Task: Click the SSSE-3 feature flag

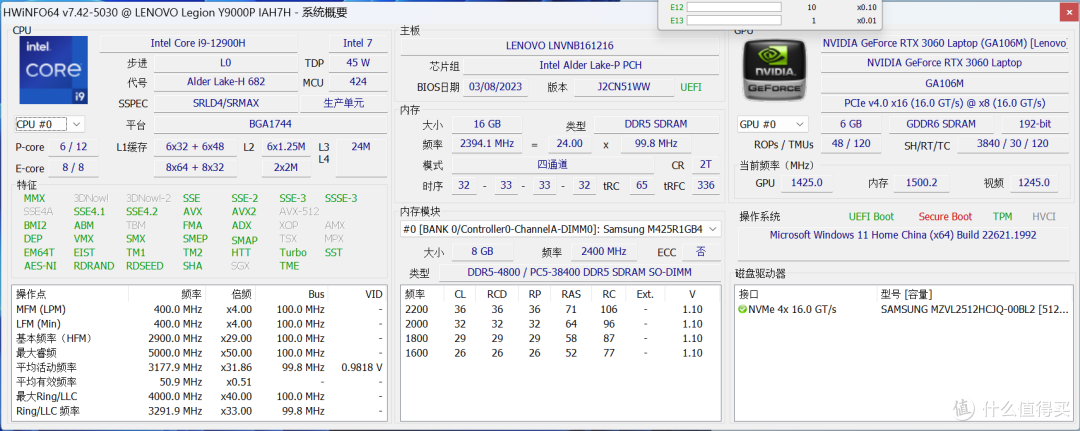Action: pos(341,198)
